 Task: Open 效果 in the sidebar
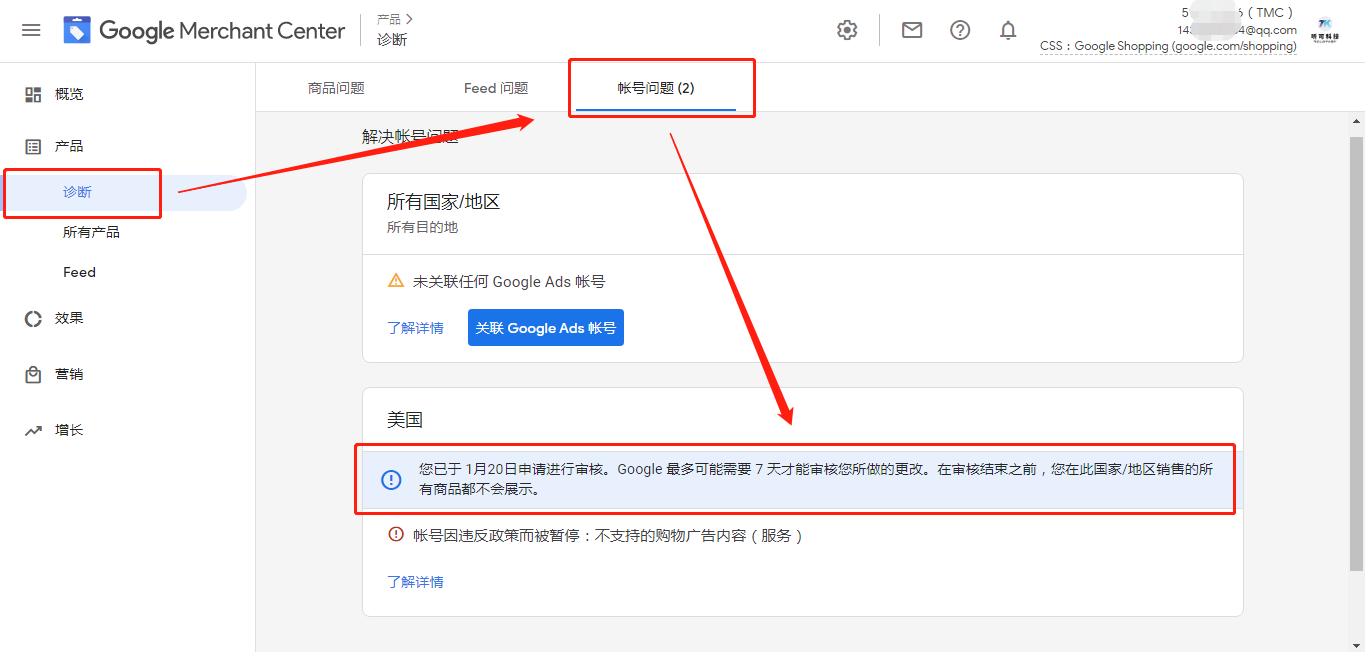[69, 318]
